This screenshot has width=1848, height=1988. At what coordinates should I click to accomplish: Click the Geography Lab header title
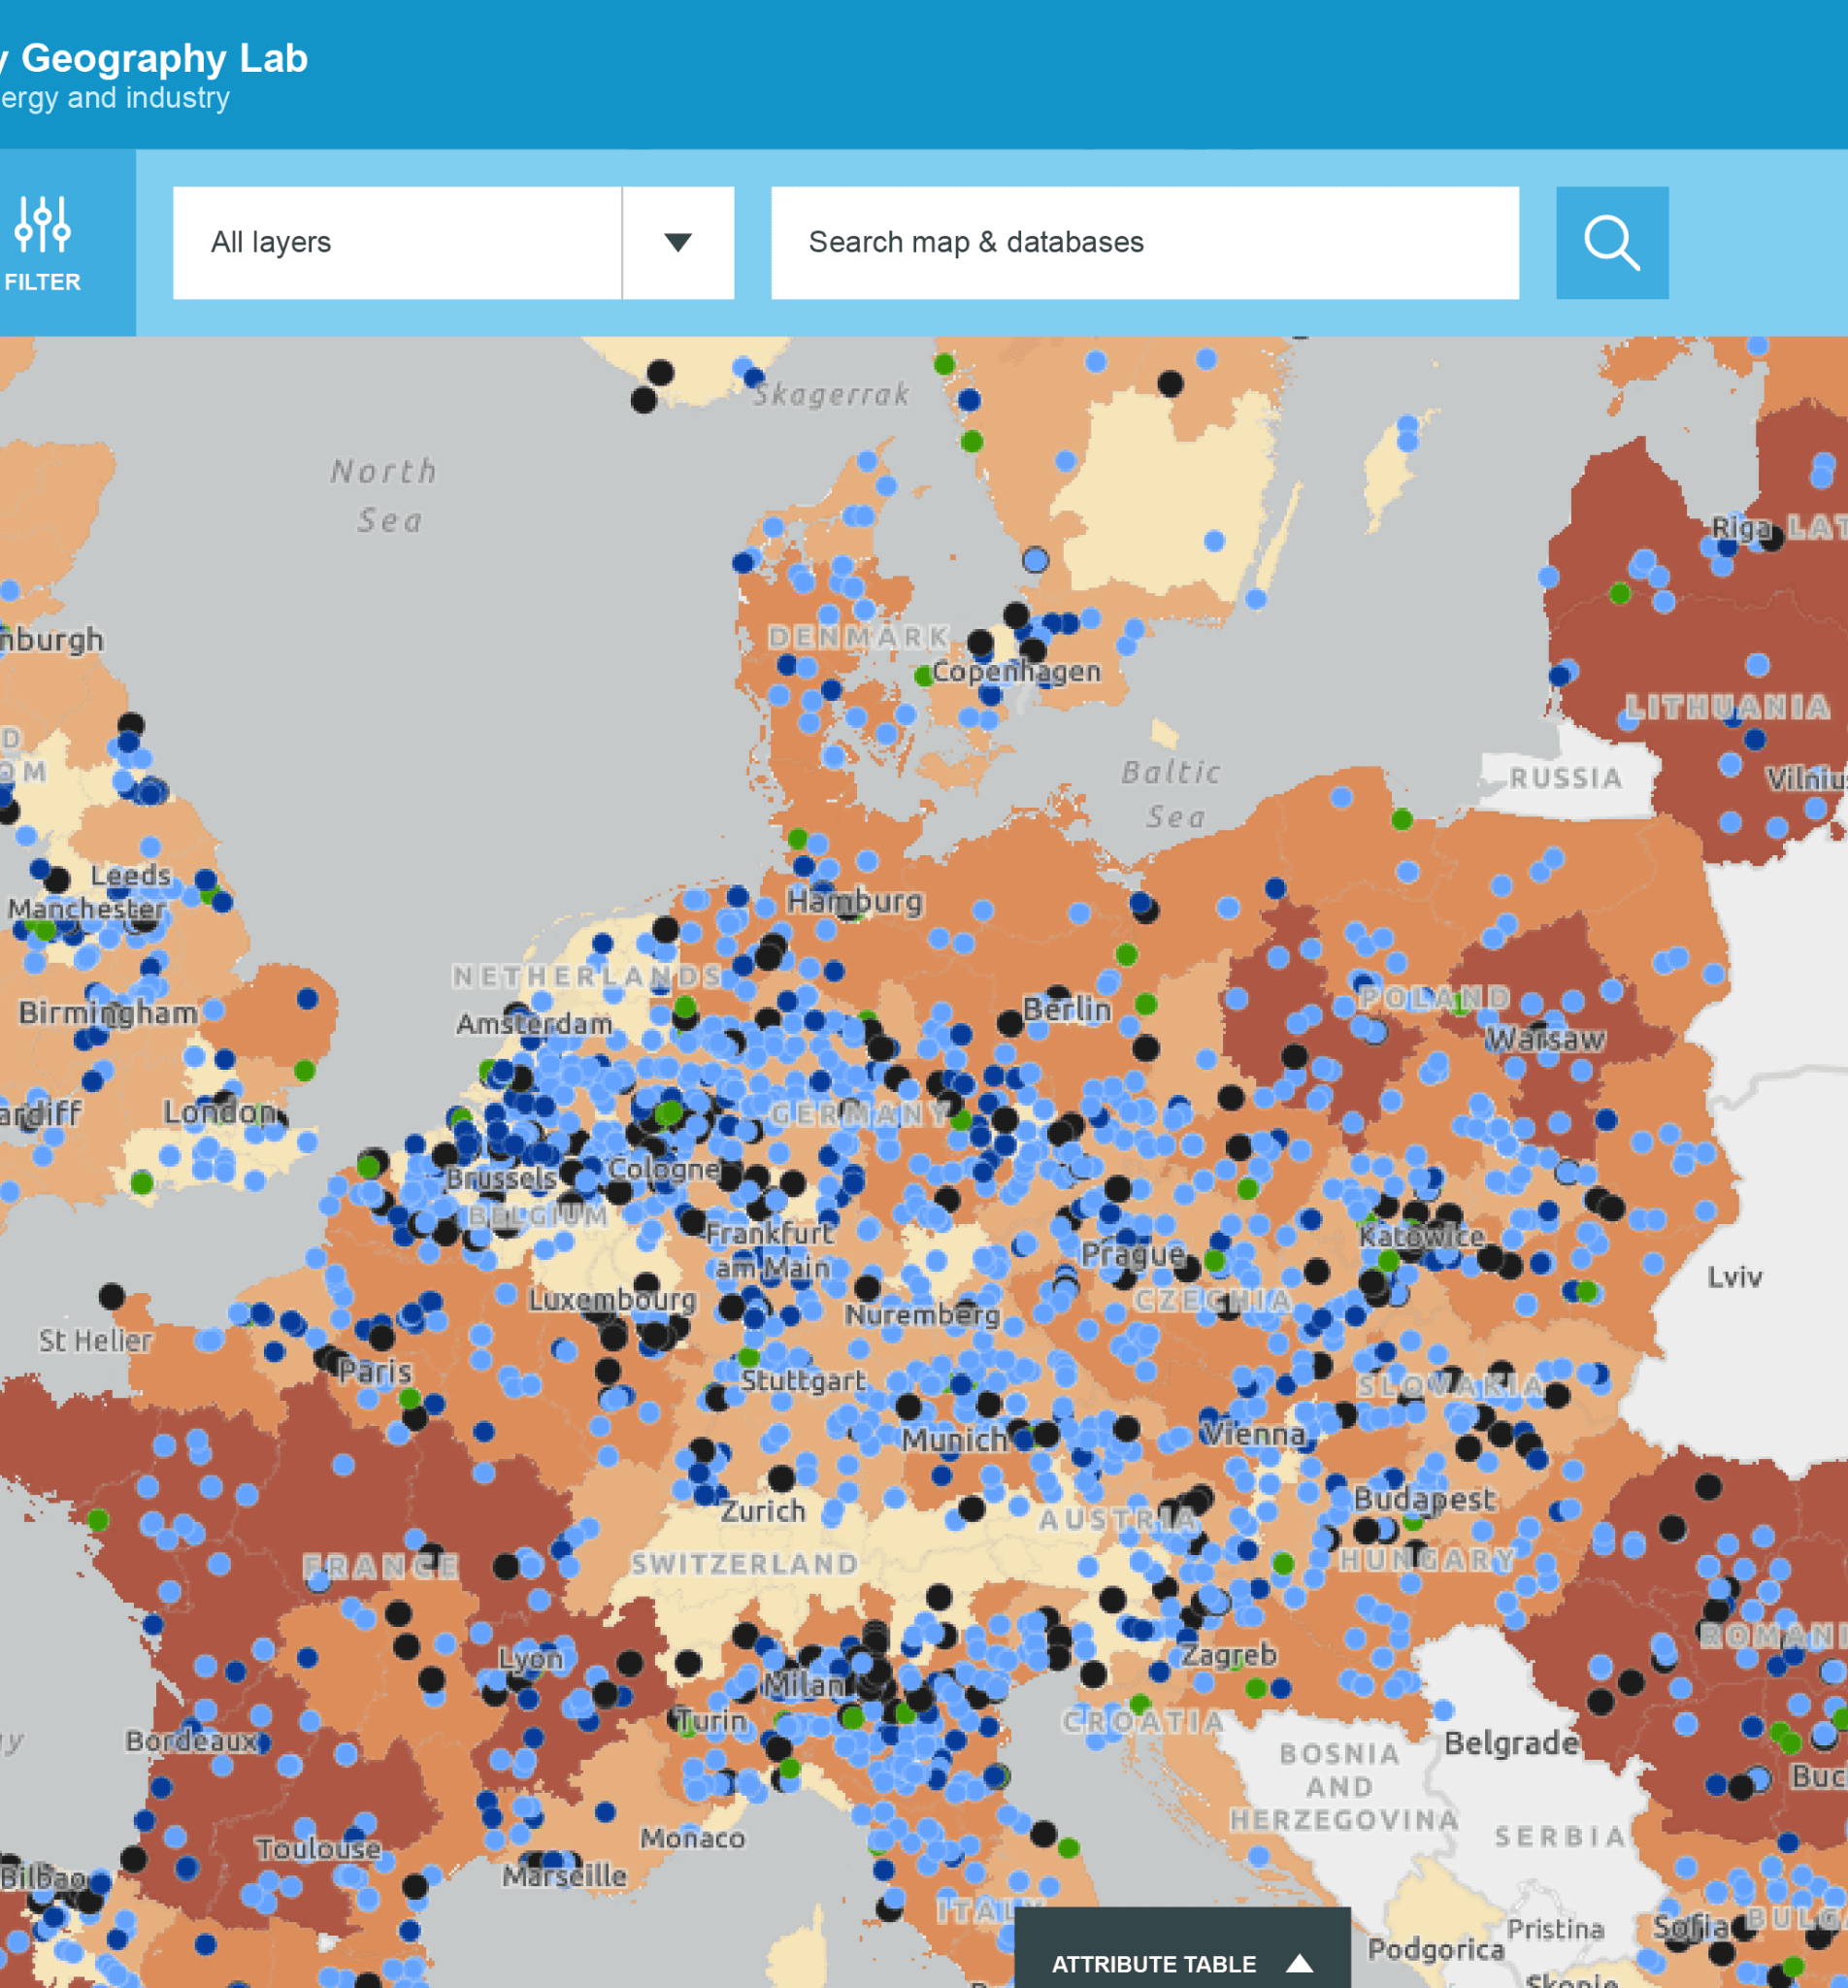[x=164, y=59]
